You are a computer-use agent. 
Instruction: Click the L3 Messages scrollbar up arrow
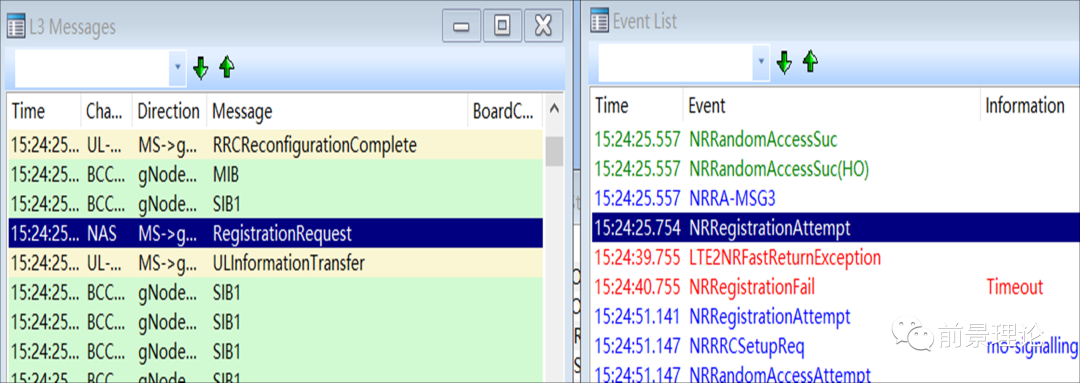[554, 110]
